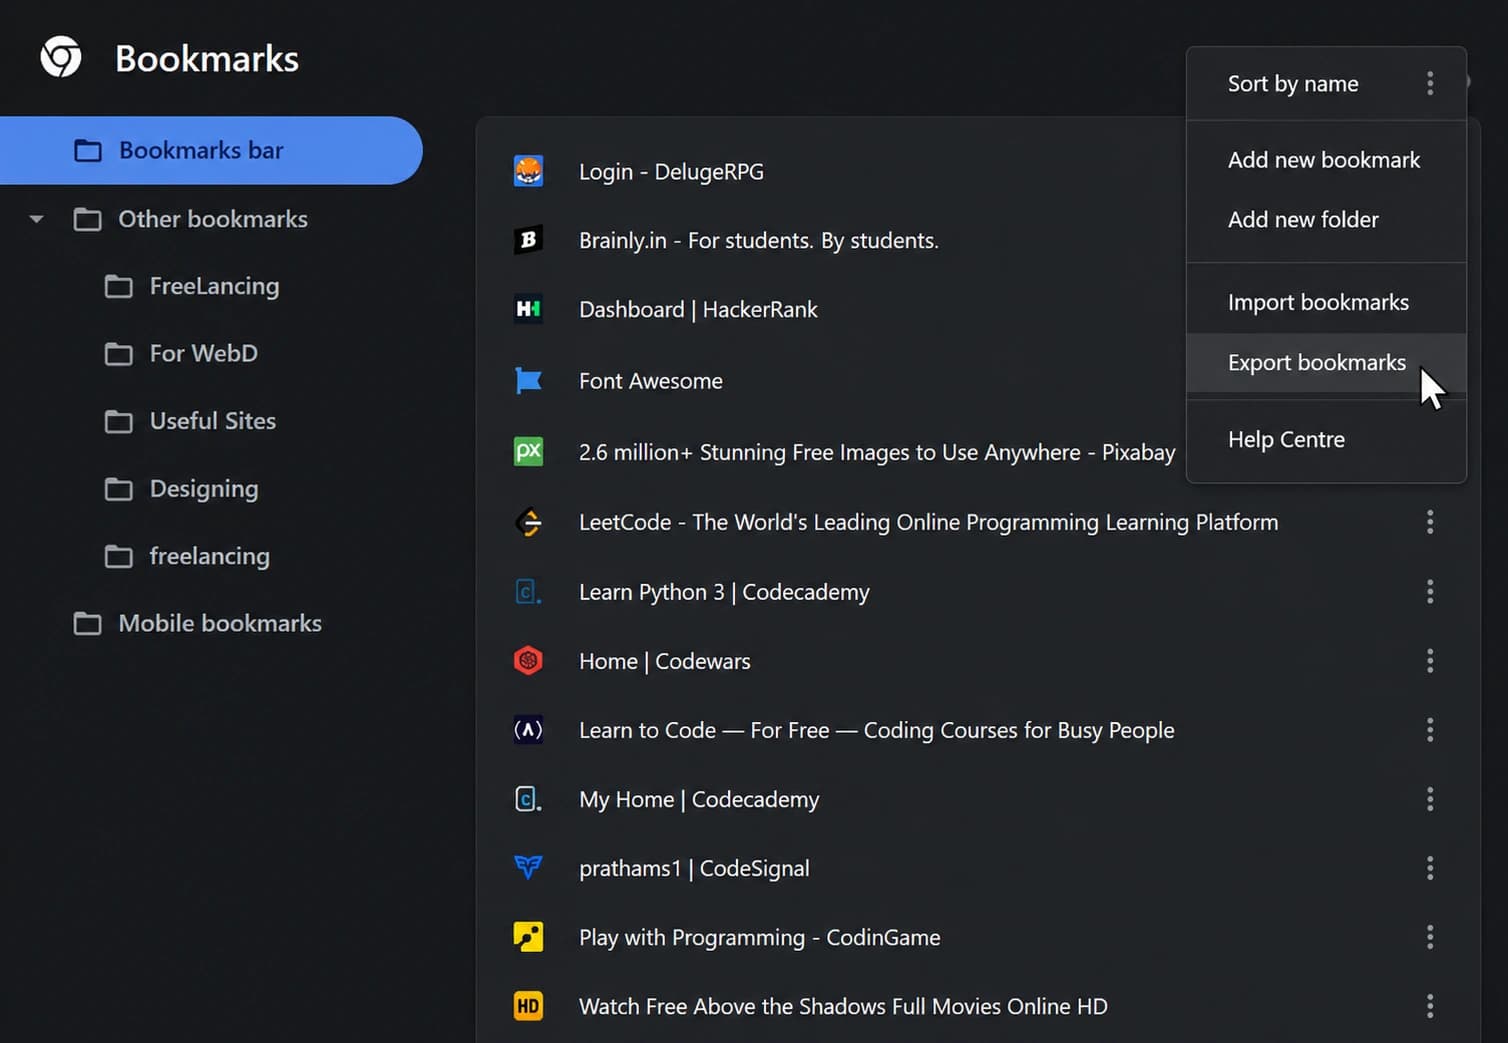This screenshot has width=1508, height=1043.
Task: Click the Learn to Code favicon
Action: pyautogui.click(x=528, y=730)
